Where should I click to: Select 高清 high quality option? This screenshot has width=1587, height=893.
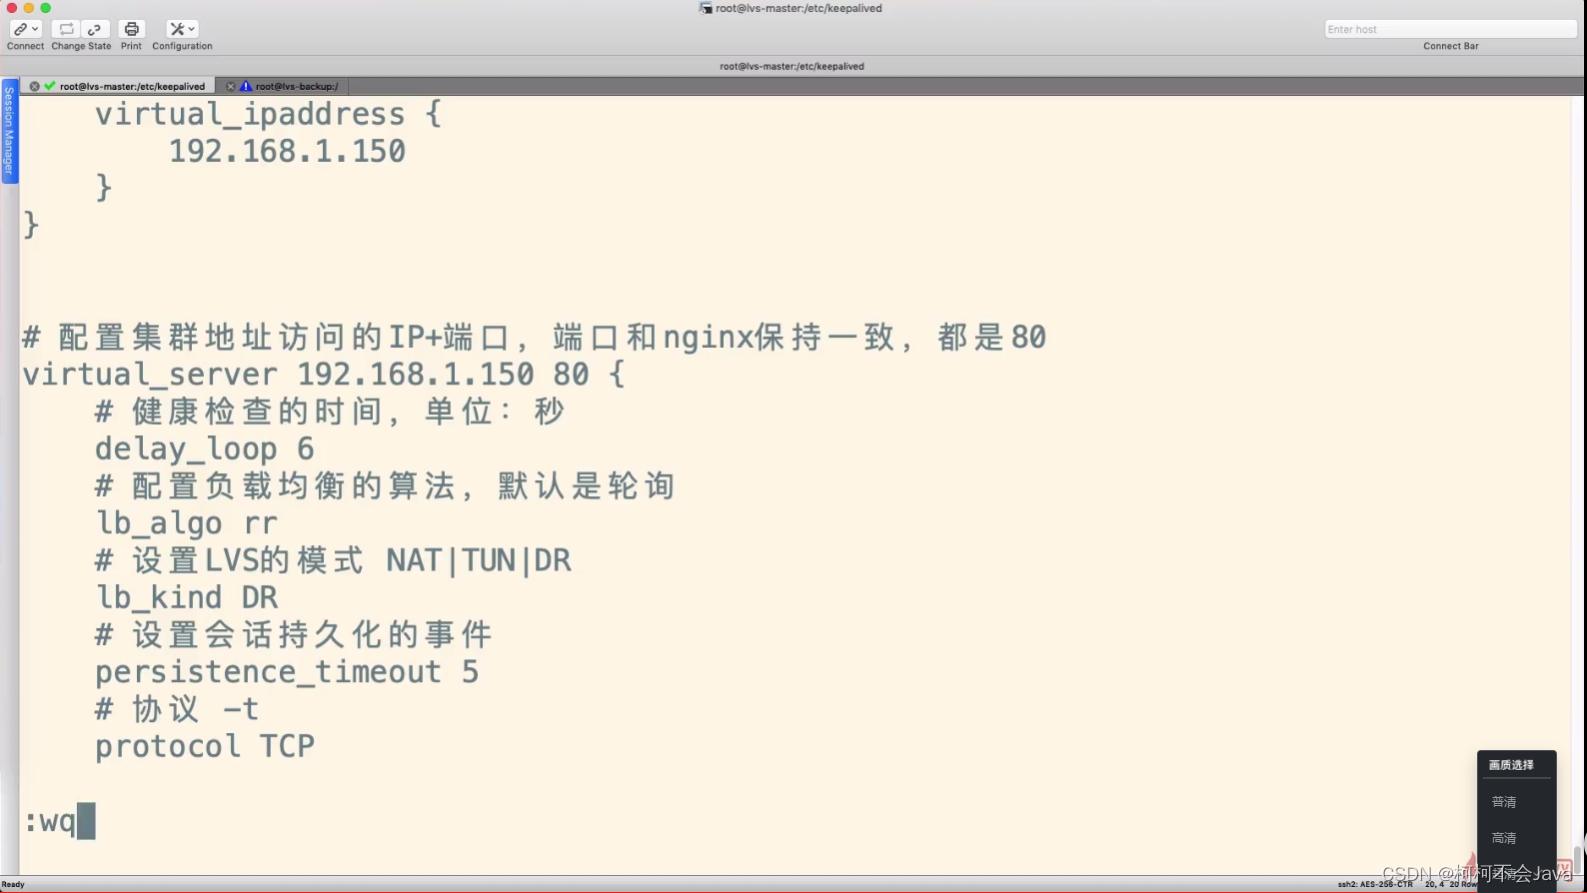tap(1504, 838)
